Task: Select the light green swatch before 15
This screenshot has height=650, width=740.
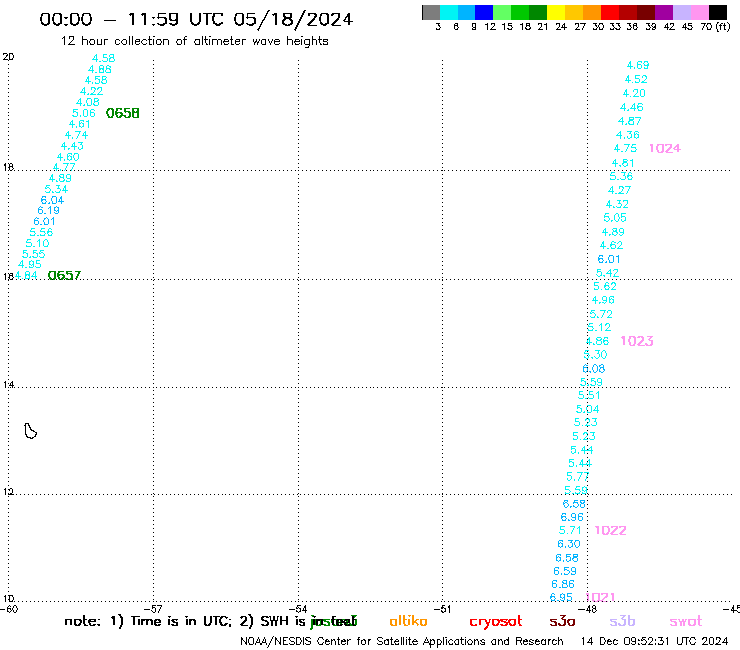Action: 502,12
